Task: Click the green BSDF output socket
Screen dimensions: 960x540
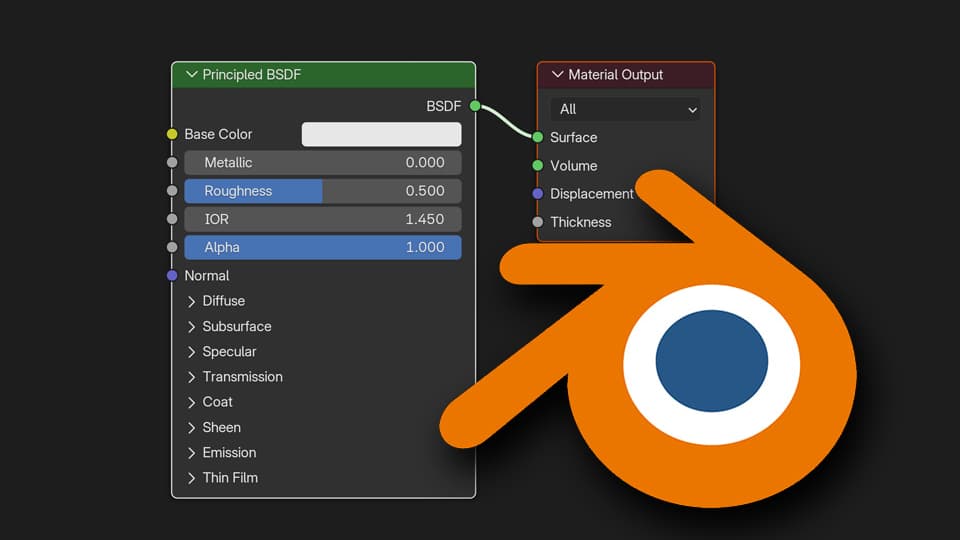Action: [475, 106]
